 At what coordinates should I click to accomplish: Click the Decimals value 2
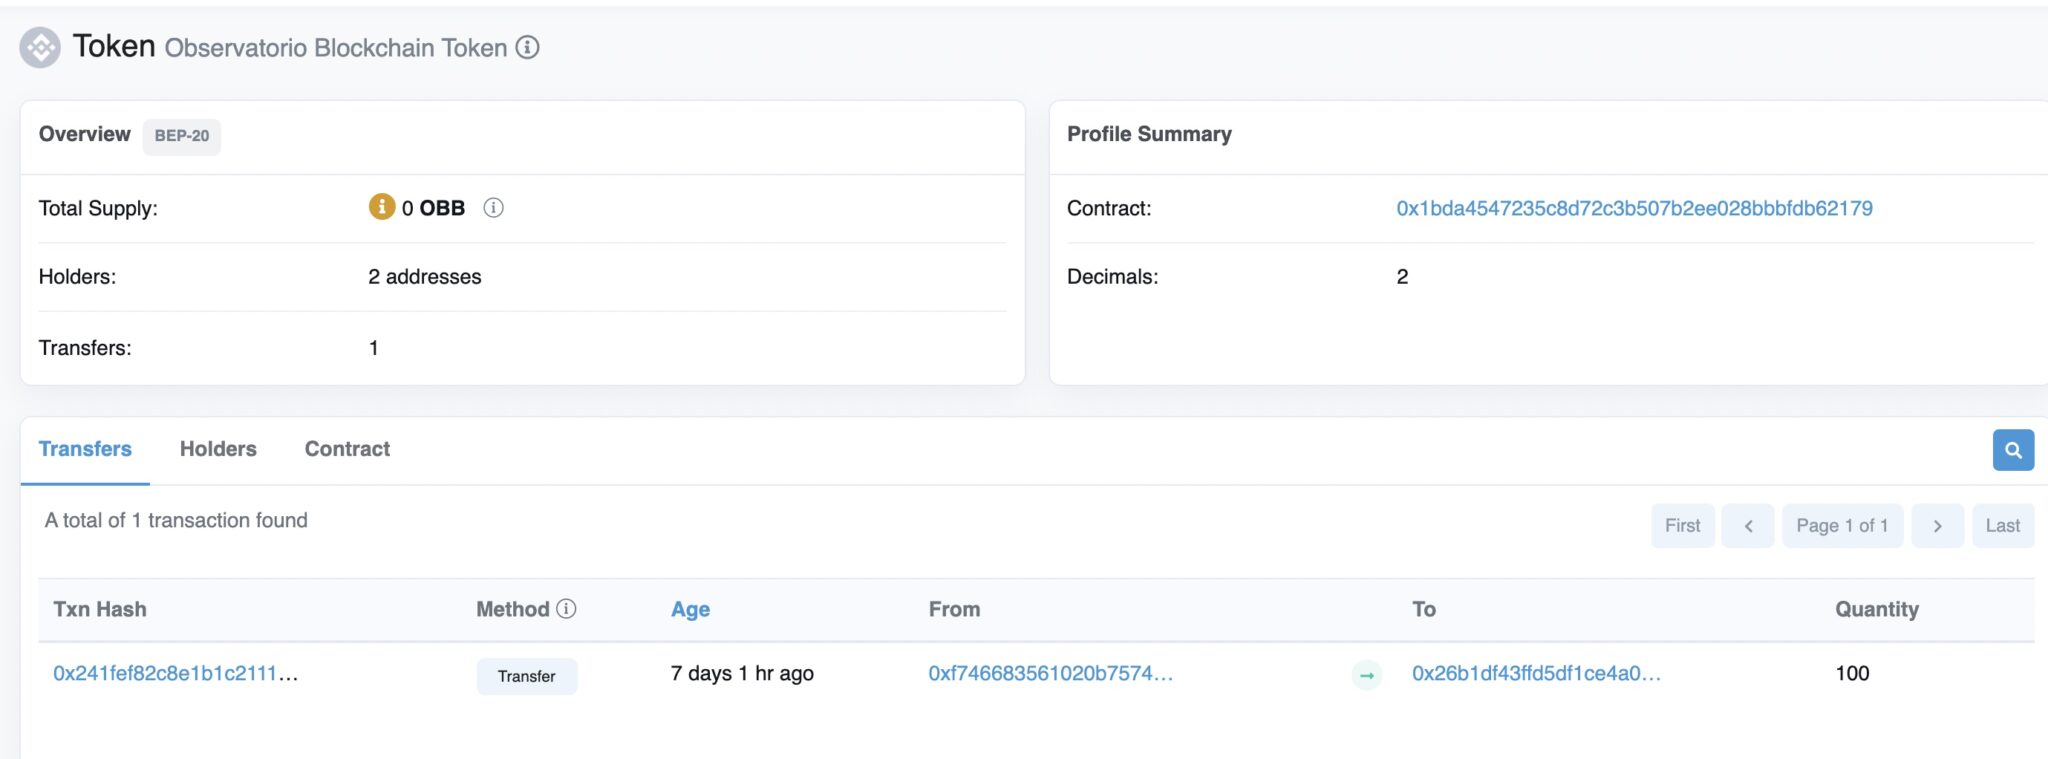pyautogui.click(x=1402, y=276)
